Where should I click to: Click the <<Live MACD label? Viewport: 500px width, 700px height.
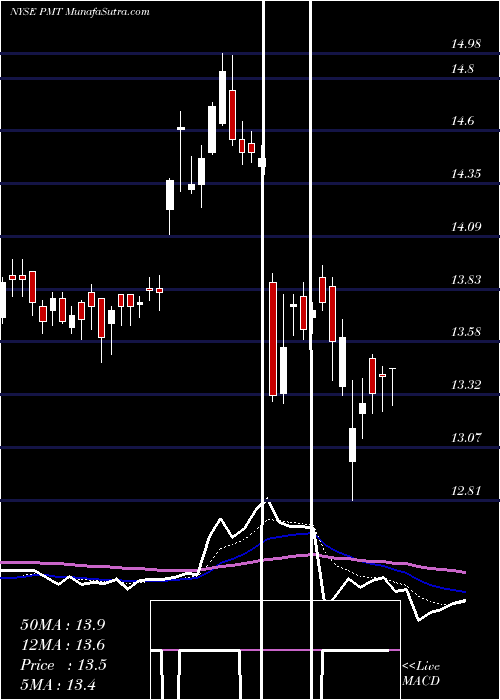[421, 673]
